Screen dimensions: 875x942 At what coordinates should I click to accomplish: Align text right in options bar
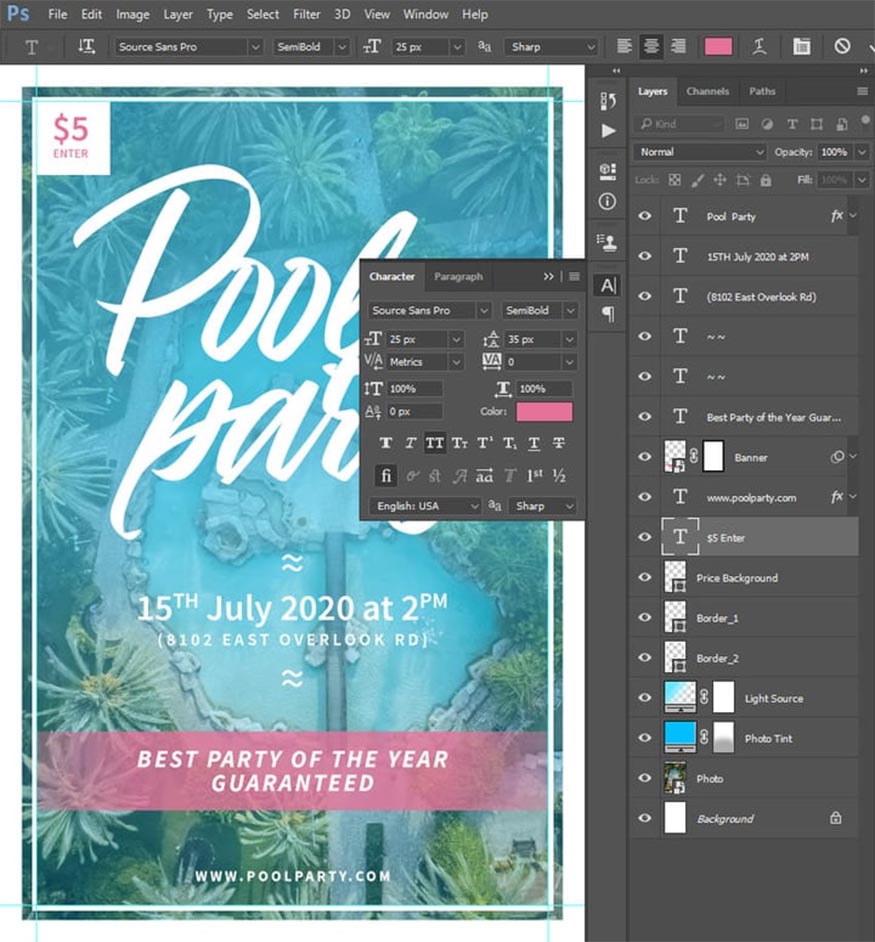click(678, 46)
